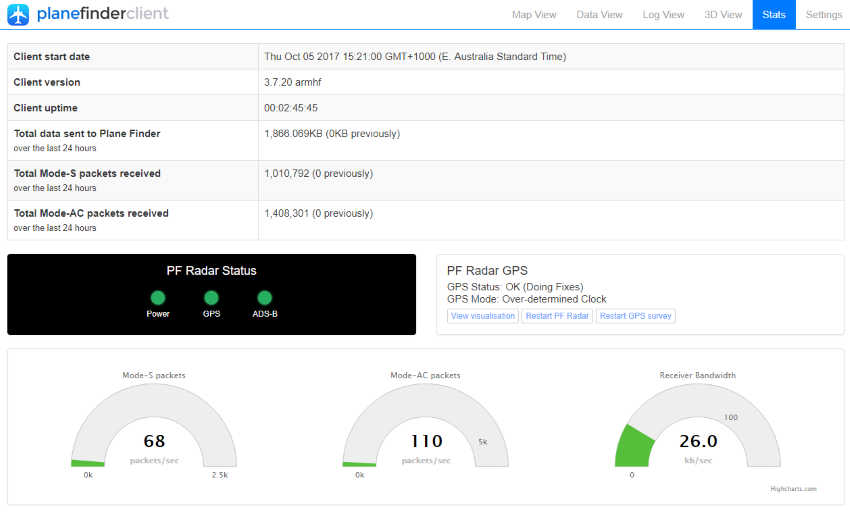The height and width of the screenshot is (512, 850).
Task: Click the green ADS-B status indicator
Action: (x=265, y=298)
